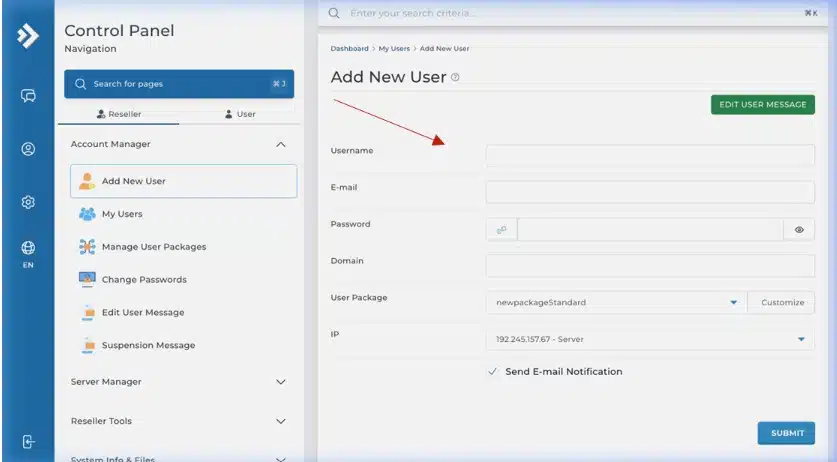
Task: Generate random password with dice icon
Action: point(501,230)
